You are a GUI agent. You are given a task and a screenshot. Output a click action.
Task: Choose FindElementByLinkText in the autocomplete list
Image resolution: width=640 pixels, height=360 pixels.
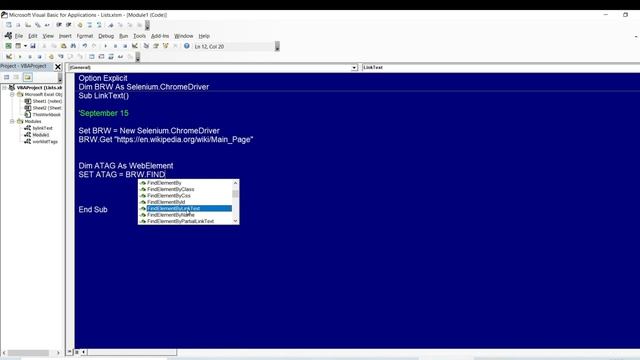click(185, 208)
